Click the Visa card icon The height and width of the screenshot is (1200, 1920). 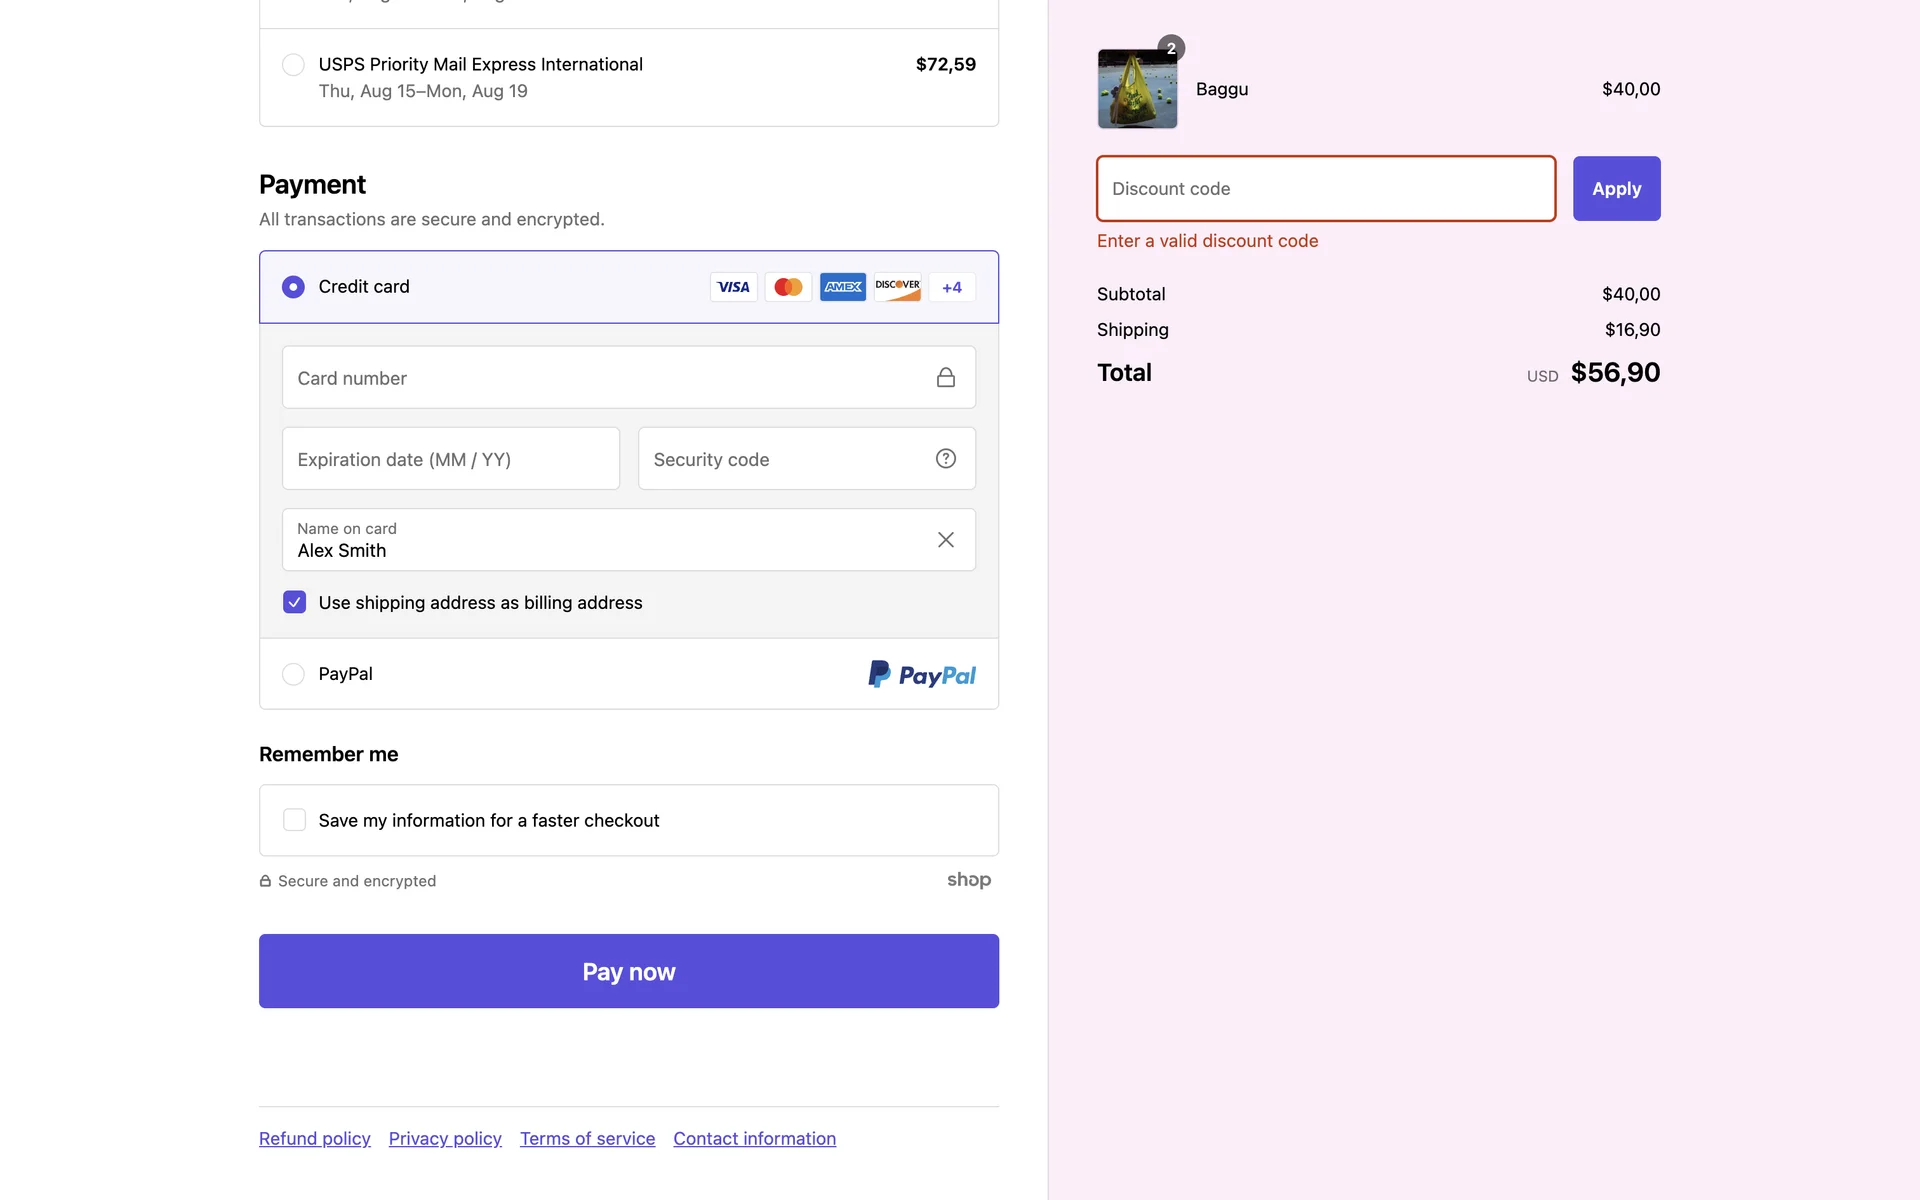733,287
